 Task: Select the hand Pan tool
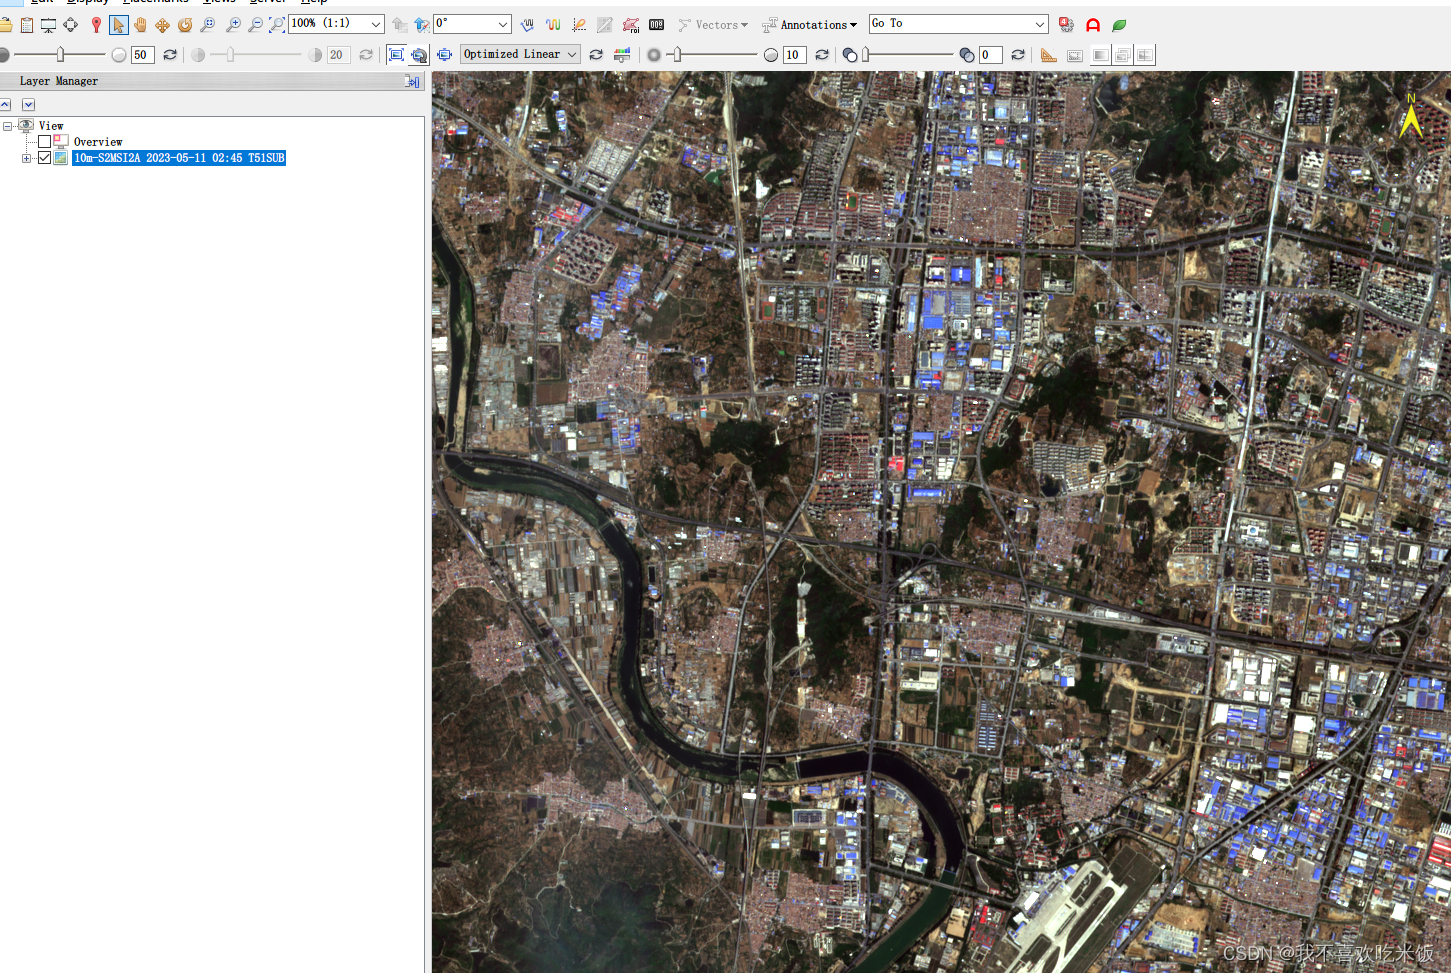pyautogui.click(x=141, y=25)
